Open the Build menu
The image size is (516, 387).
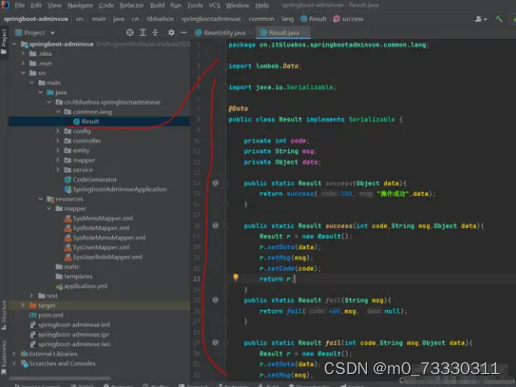[x=157, y=5]
